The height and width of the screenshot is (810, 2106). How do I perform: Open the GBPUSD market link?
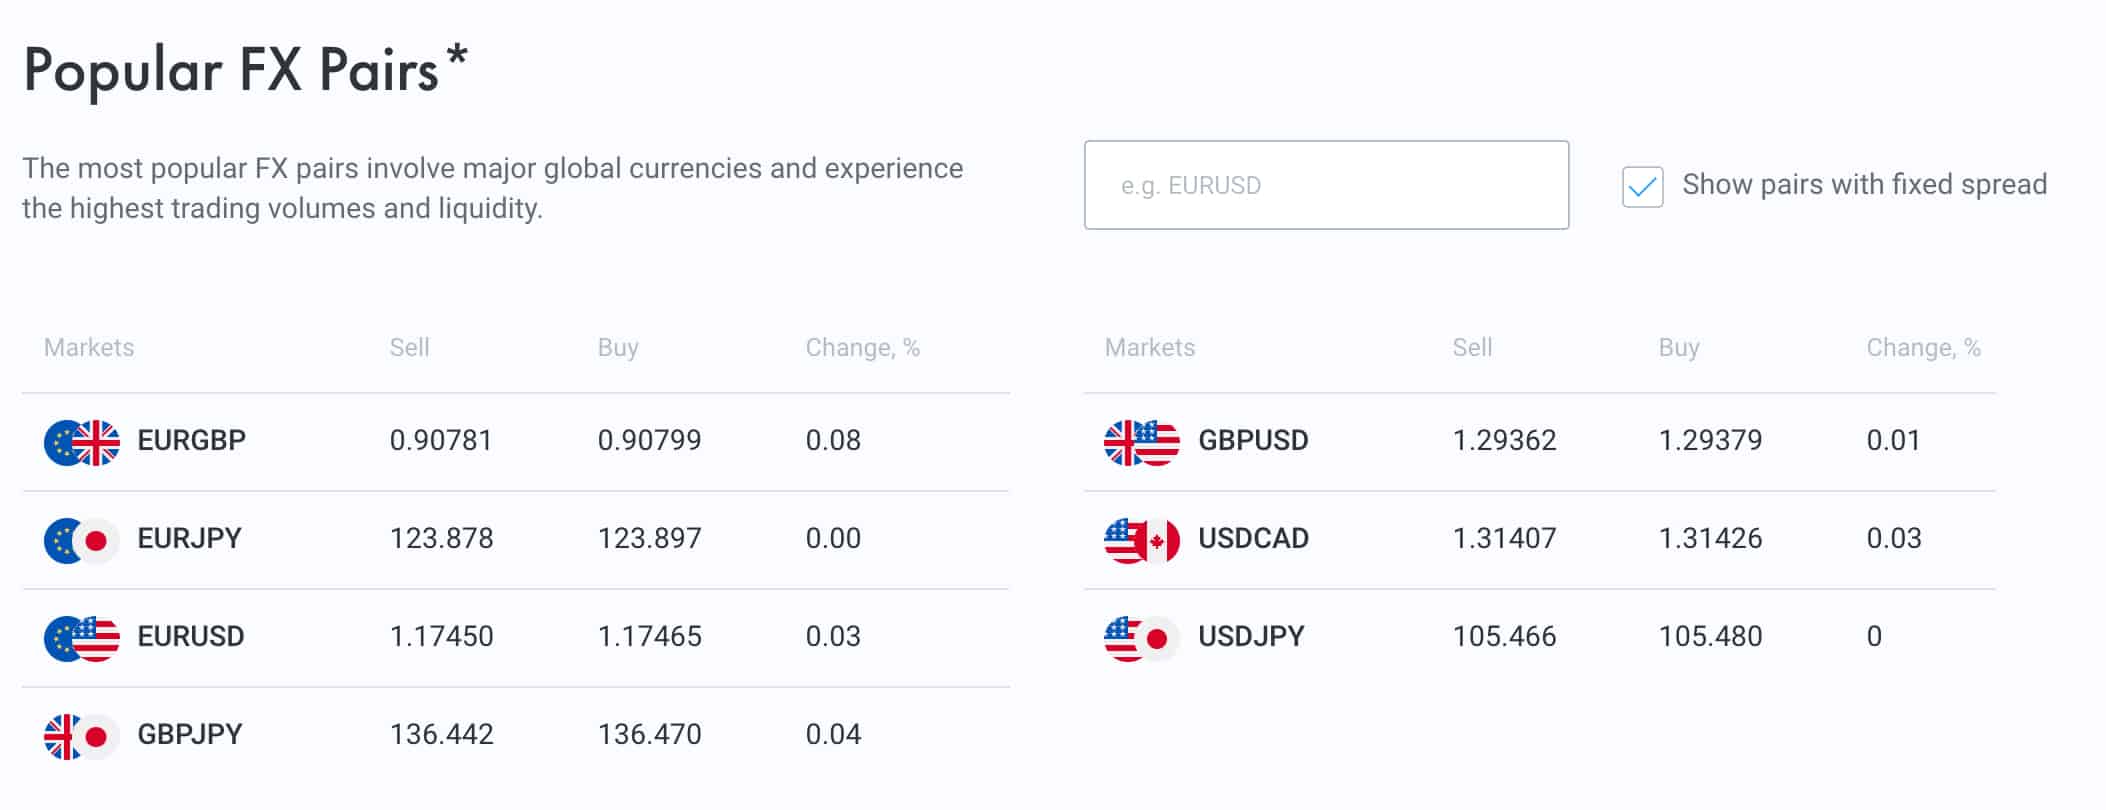pyautogui.click(x=1253, y=440)
